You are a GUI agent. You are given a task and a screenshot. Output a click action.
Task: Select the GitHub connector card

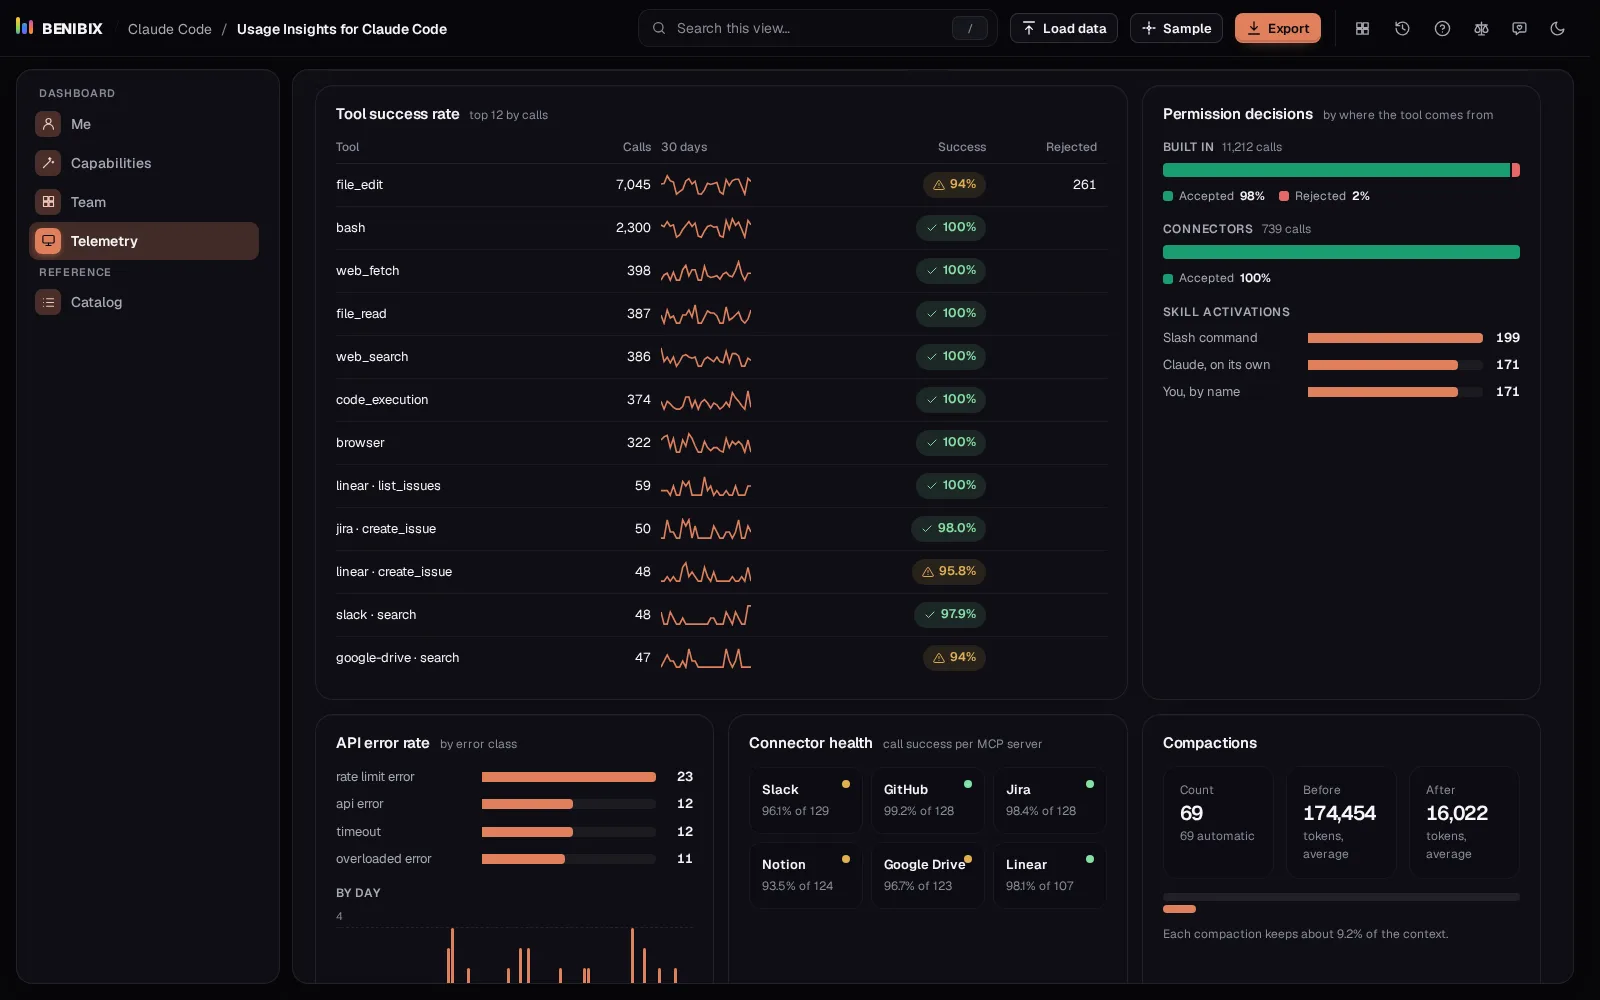click(x=928, y=800)
